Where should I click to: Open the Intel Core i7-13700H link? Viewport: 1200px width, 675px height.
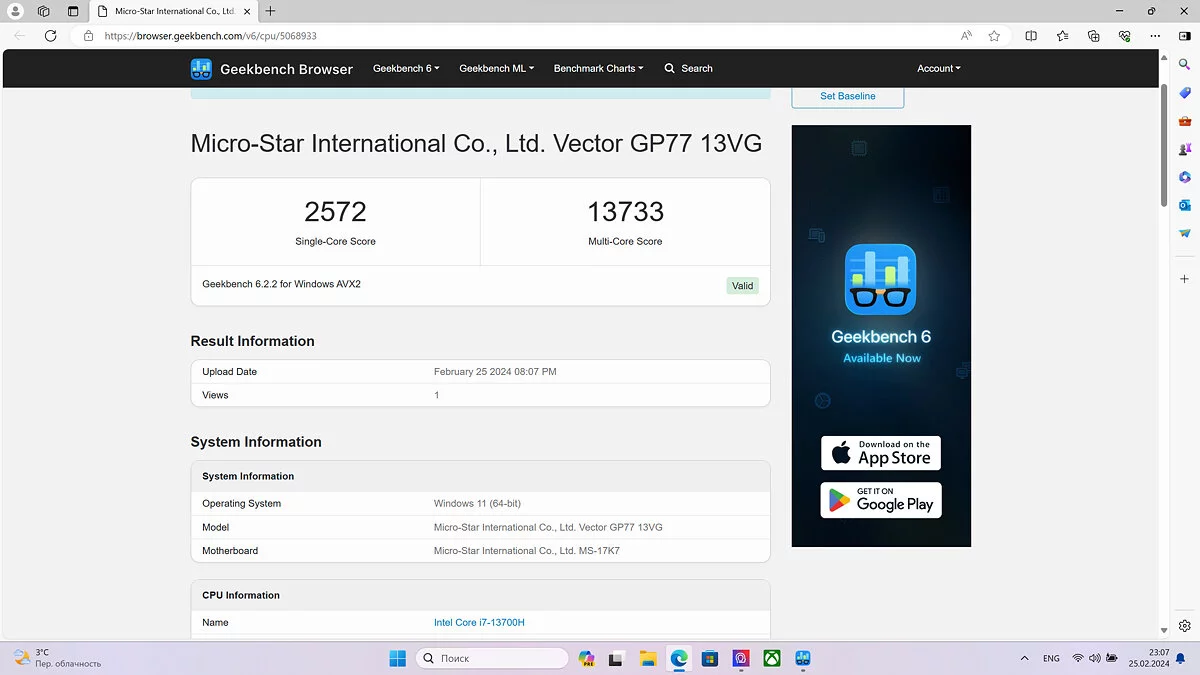pos(479,623)
